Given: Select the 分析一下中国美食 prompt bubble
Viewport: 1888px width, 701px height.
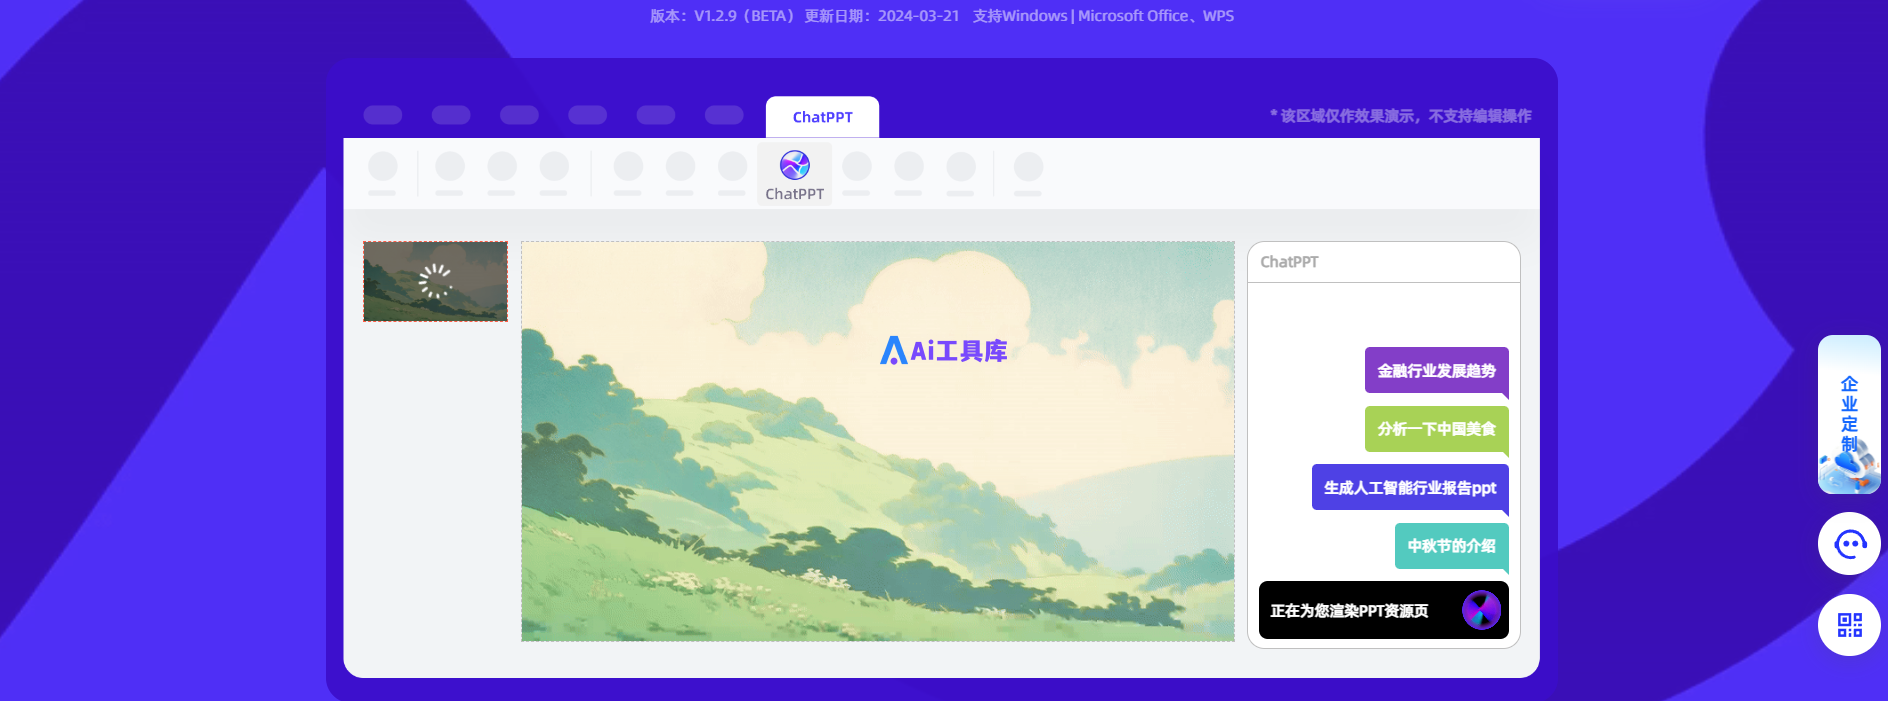Looking at the screenshot, I should [x=1437, y=429].
